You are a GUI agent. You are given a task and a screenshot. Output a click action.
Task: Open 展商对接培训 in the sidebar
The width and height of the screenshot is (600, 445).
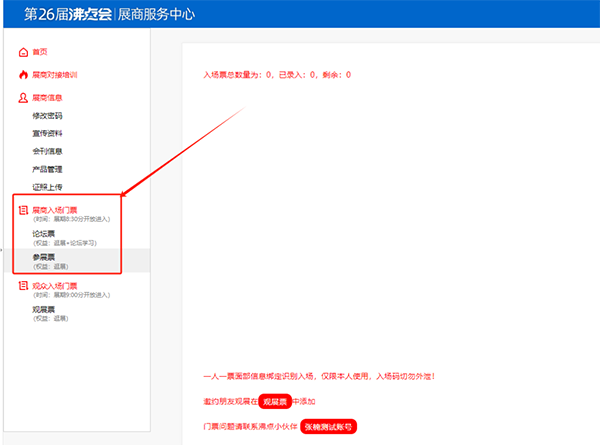(54, 74)
